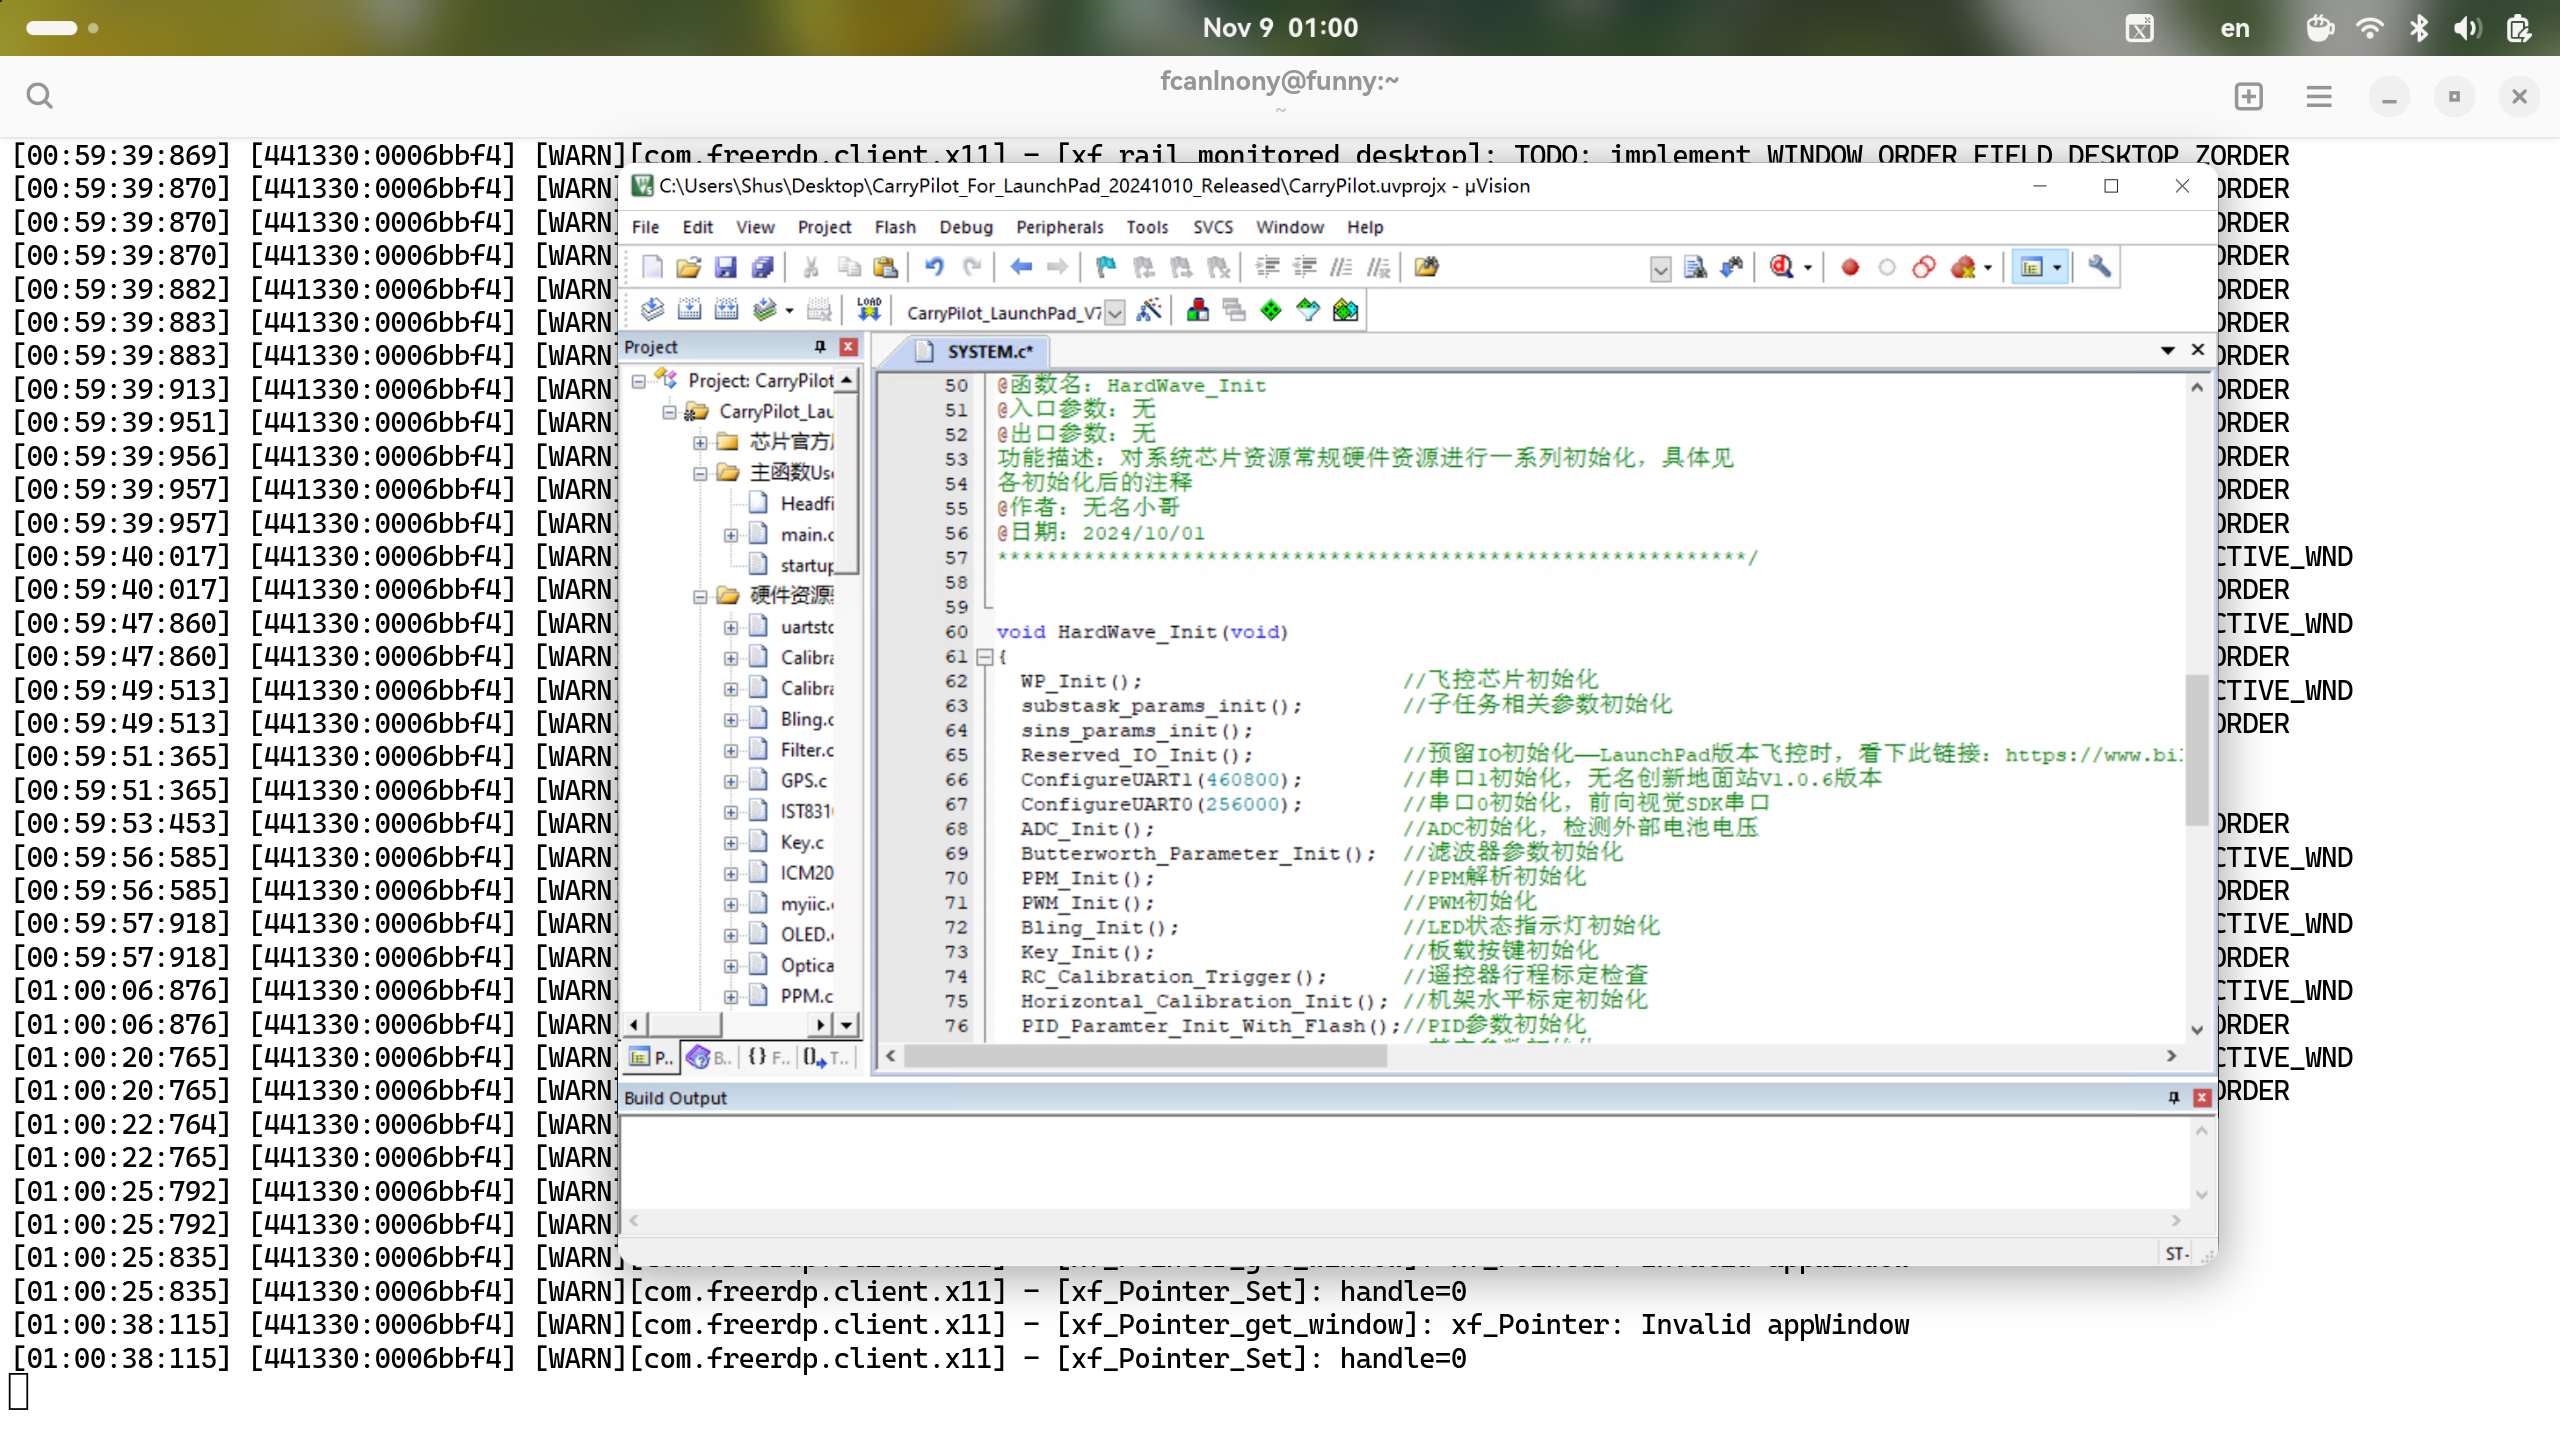Click the GPS.c file in project tree
The image size is (2560, 1440).
pos(803,781)
